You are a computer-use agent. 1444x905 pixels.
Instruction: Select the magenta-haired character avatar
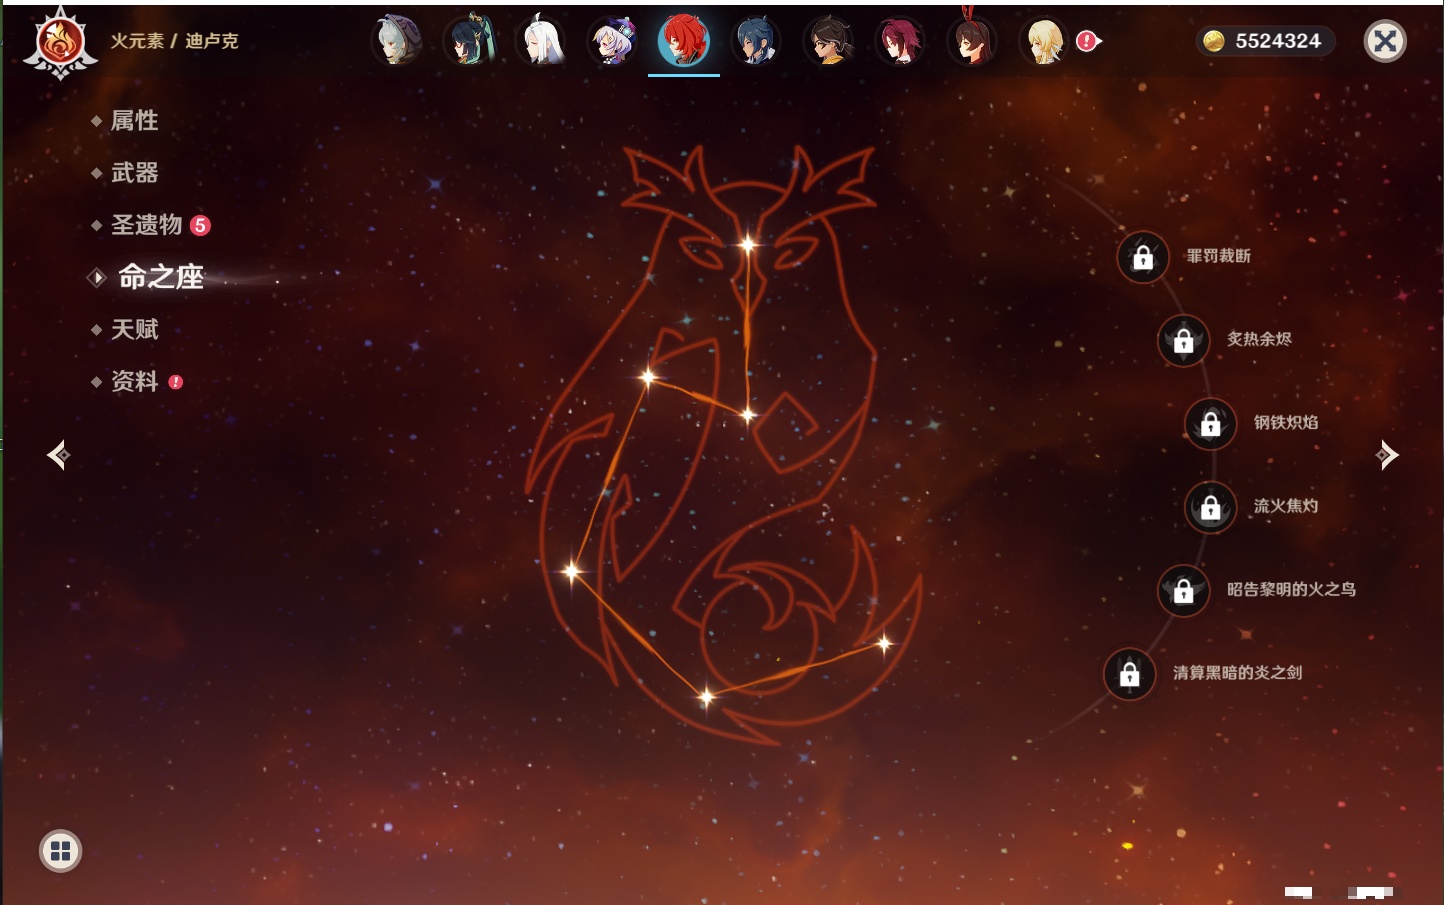coord(900,41)
